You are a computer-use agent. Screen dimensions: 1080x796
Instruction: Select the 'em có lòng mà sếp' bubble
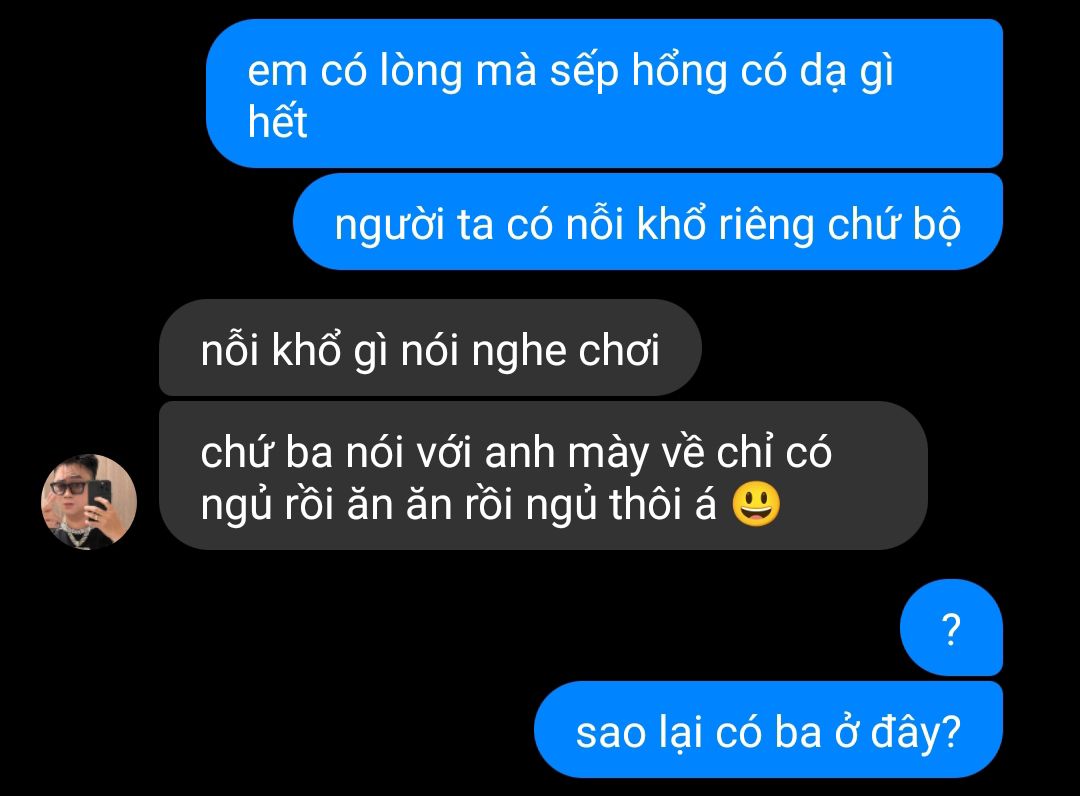[604, 94]
